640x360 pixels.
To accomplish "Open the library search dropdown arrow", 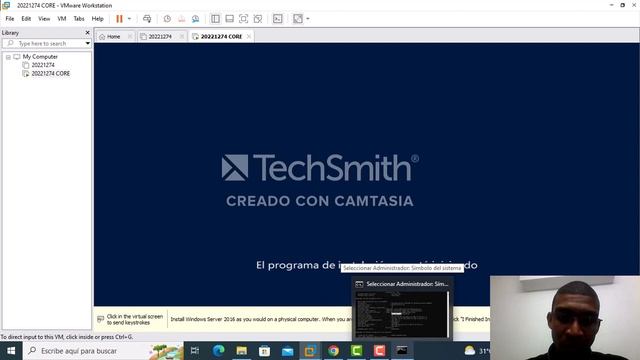I will 87,43.
